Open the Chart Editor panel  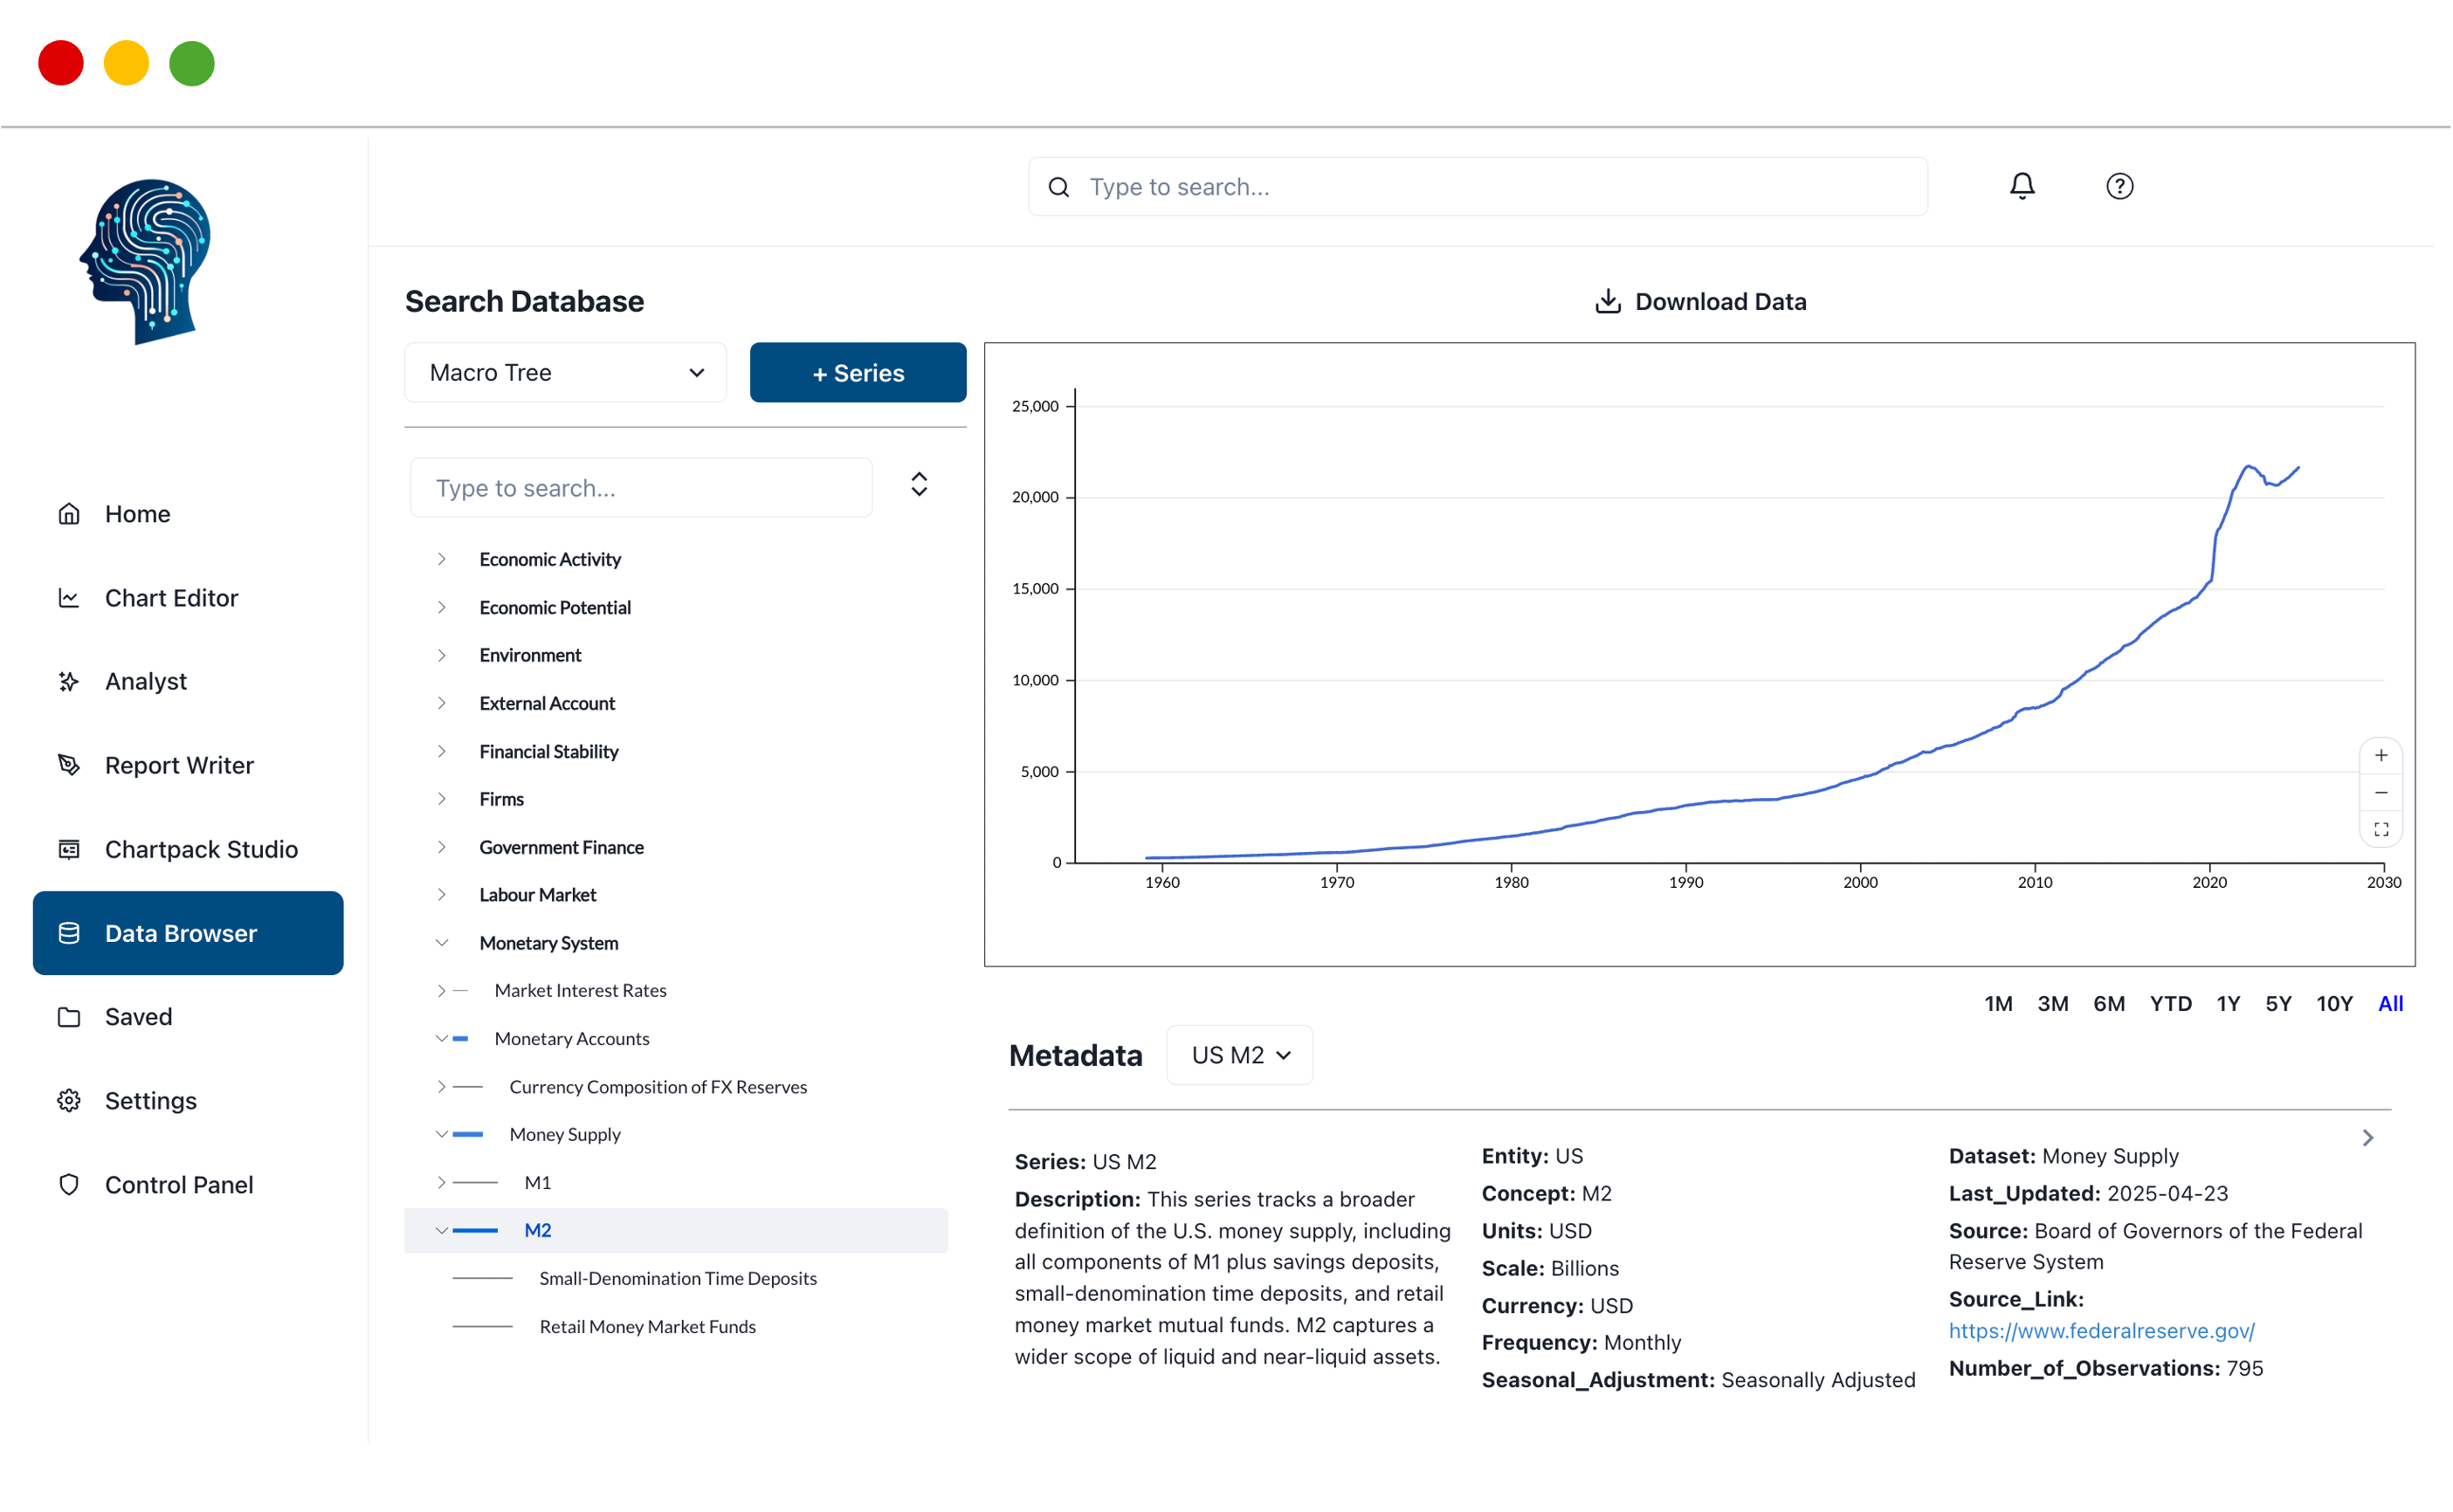(x=171, y=597)
